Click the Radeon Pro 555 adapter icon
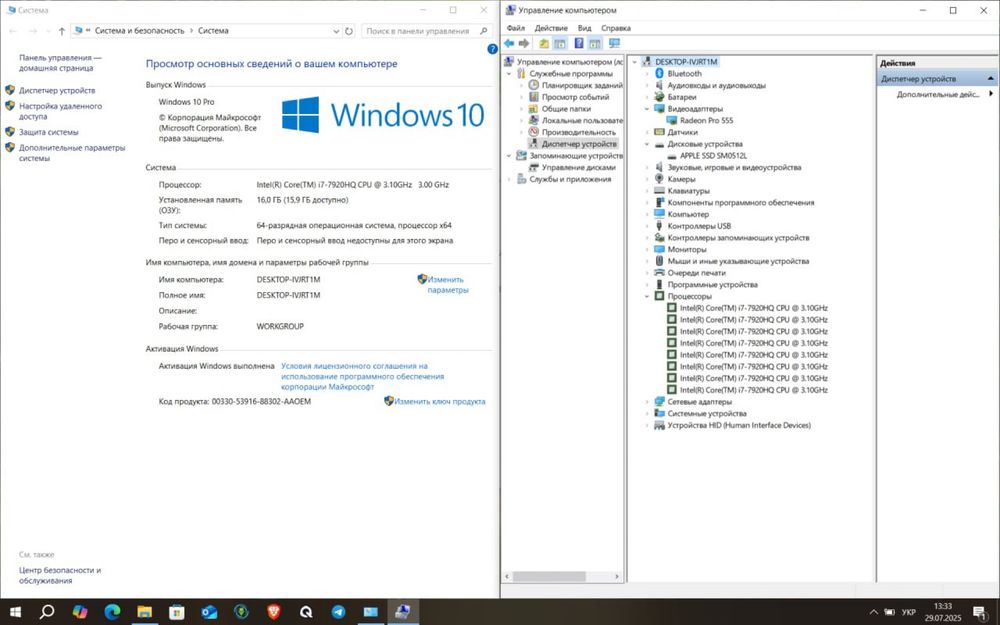Image resolution: width=1000 pixels, height=625 pixels. coord(672,121)
